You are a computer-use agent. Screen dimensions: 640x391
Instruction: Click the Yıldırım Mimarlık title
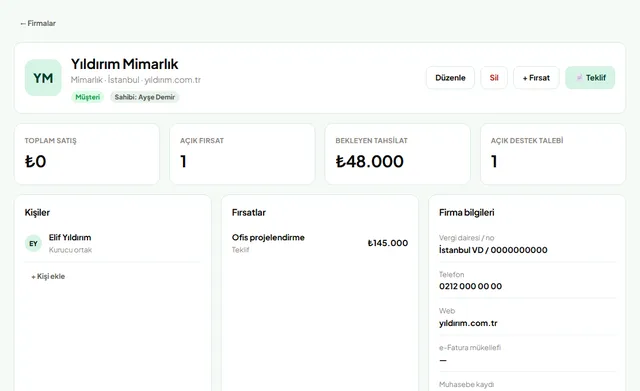(124, 64)
